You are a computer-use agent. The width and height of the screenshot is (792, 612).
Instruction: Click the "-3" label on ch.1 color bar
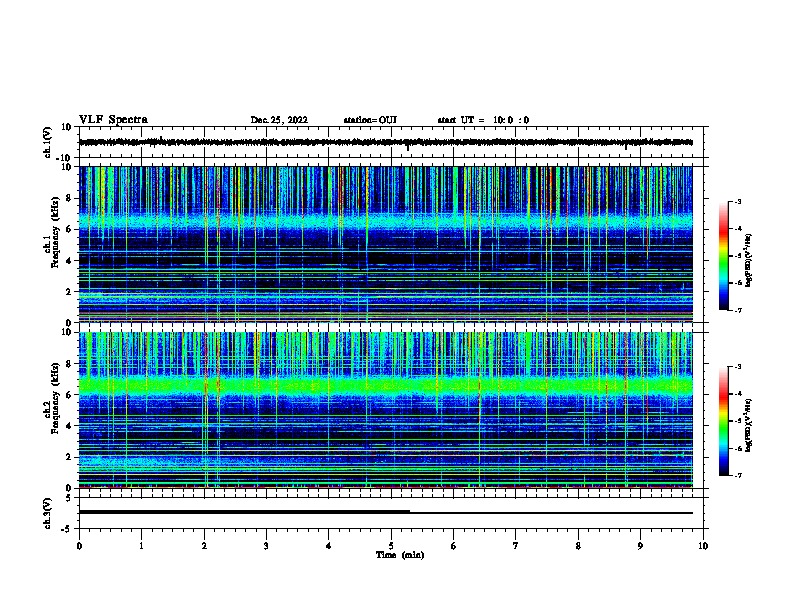point(738,202)
